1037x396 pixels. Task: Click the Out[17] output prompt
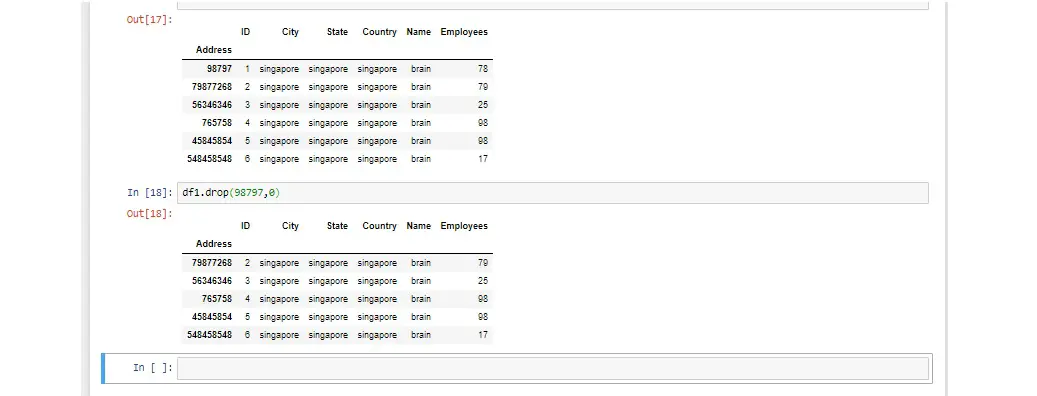point(149,19)
